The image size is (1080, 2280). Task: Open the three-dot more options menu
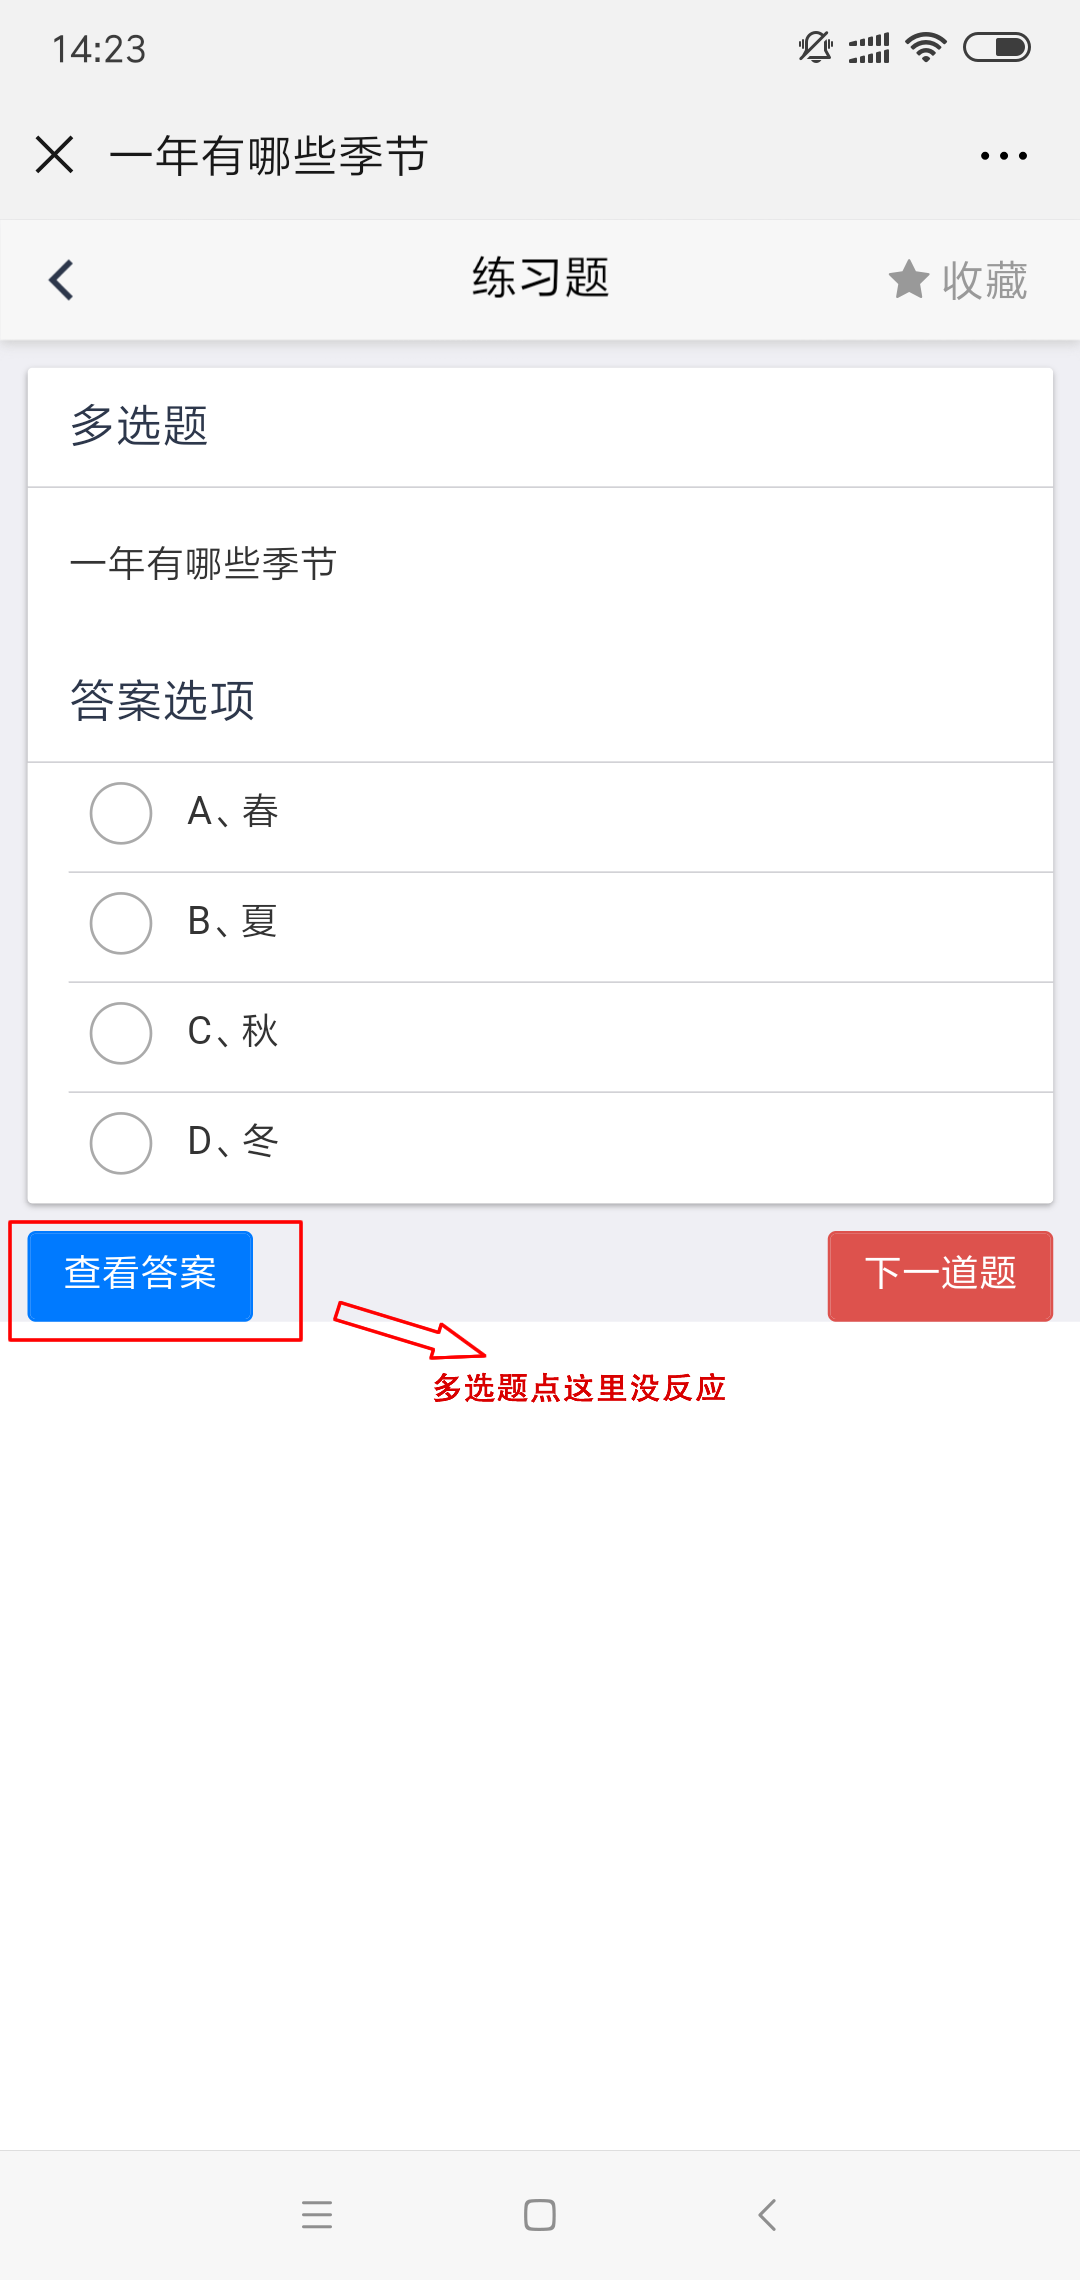coord(1003,156)
